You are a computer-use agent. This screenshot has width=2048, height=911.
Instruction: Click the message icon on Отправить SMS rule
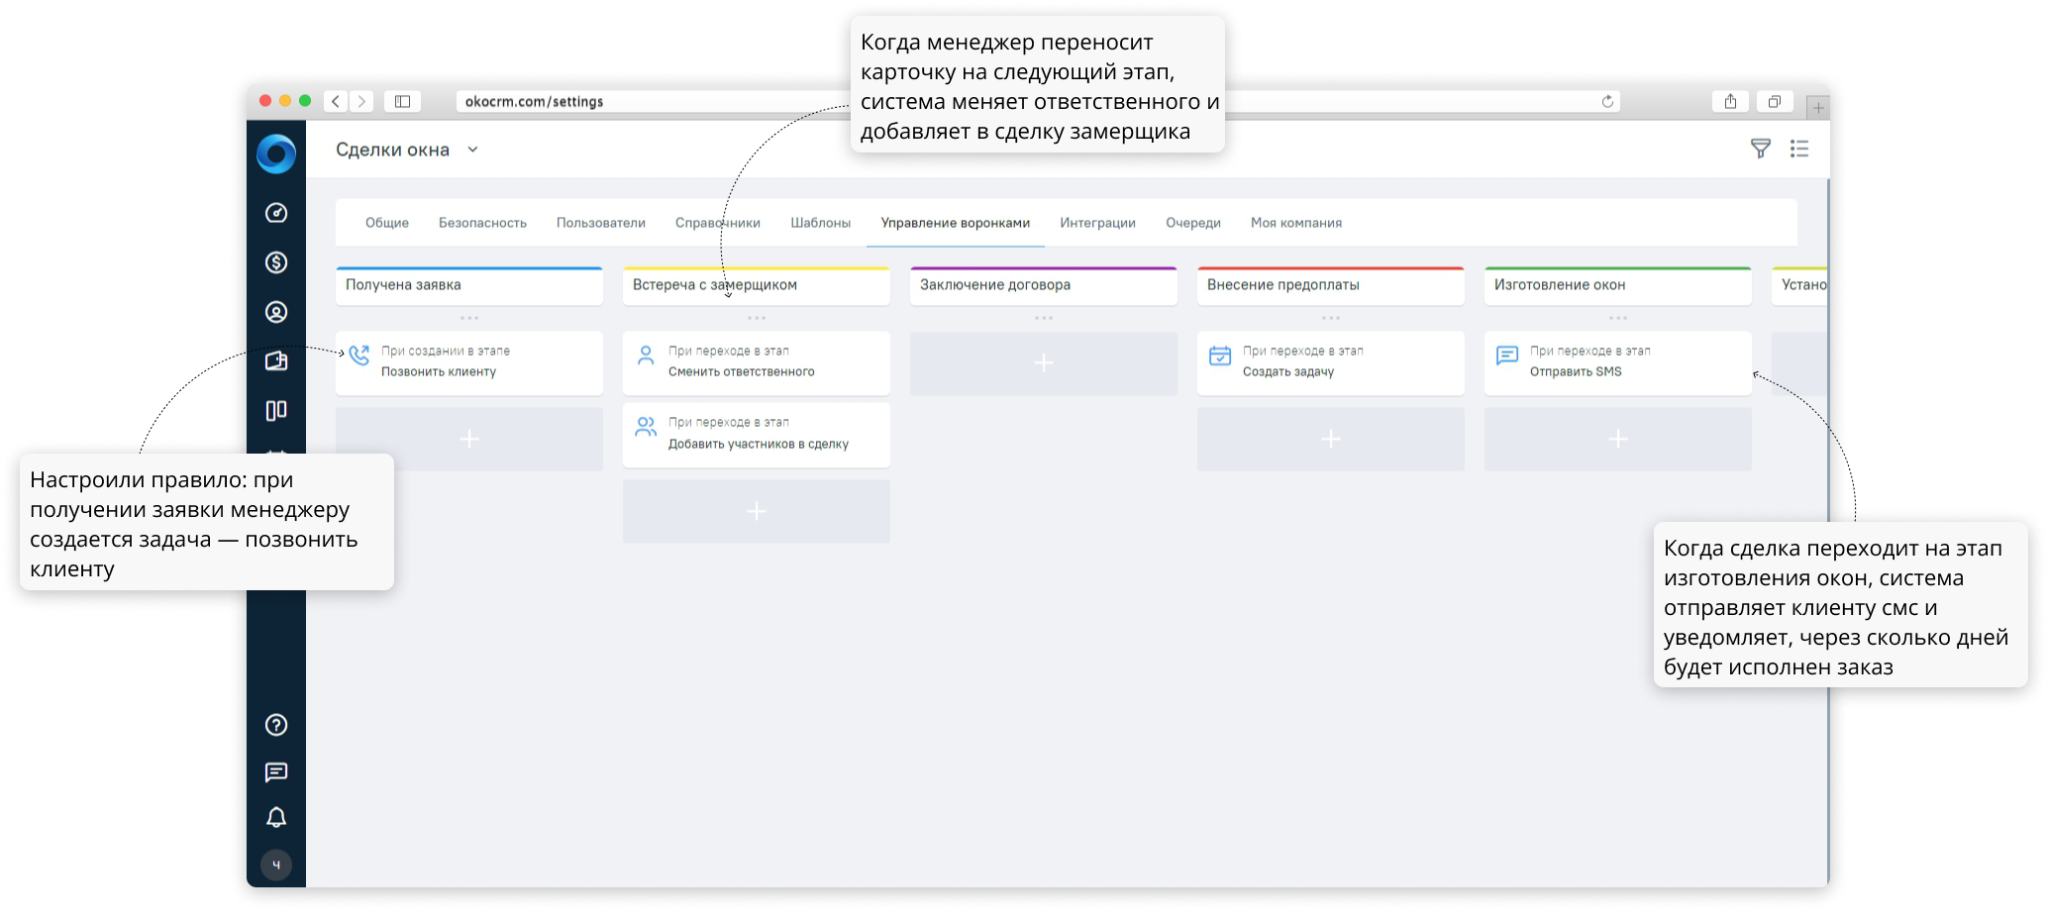[1507, 355]
